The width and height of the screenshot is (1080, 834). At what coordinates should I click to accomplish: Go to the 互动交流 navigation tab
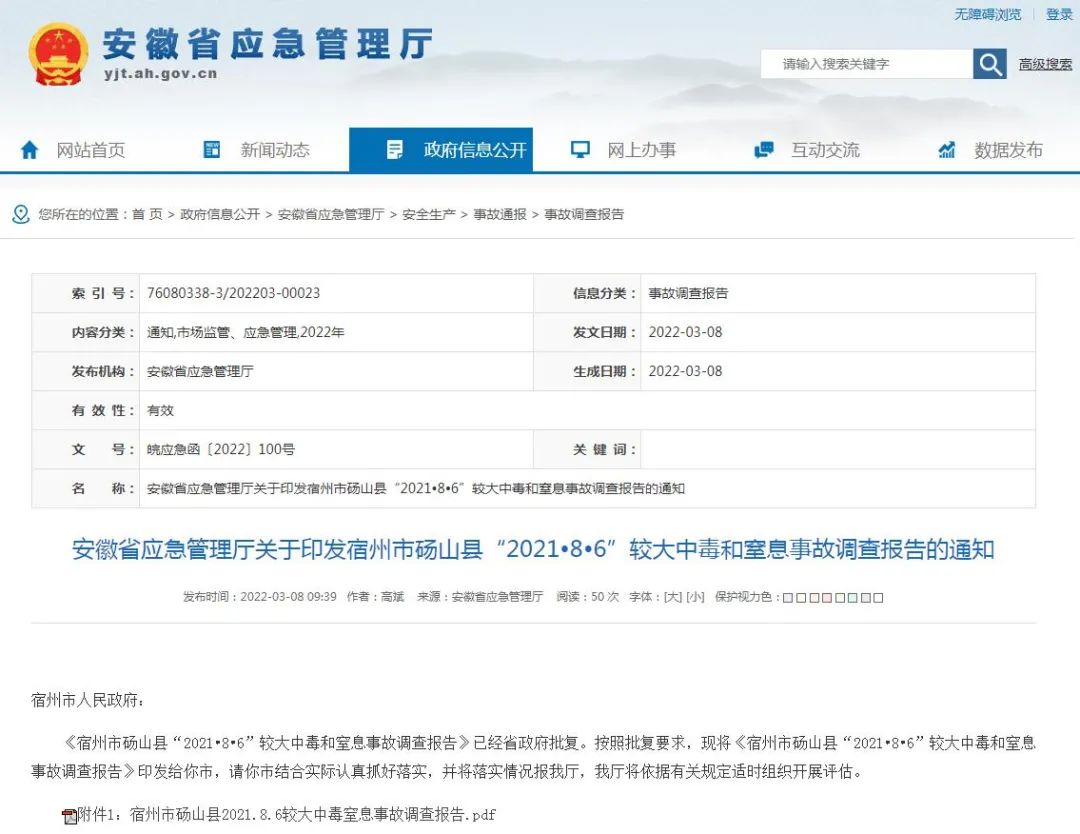coord(825,150)
